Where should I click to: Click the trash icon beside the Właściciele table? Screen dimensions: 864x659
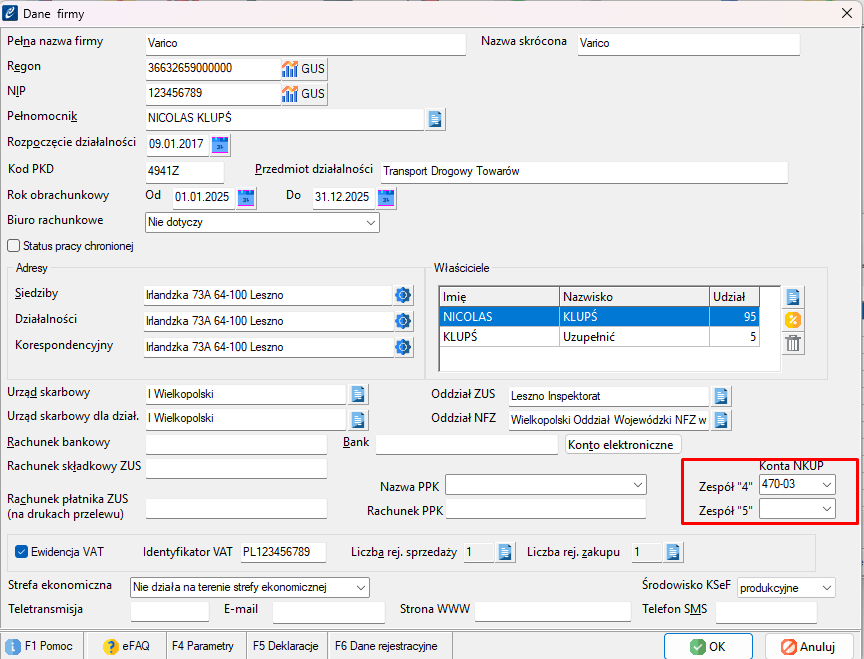[793, 344]
